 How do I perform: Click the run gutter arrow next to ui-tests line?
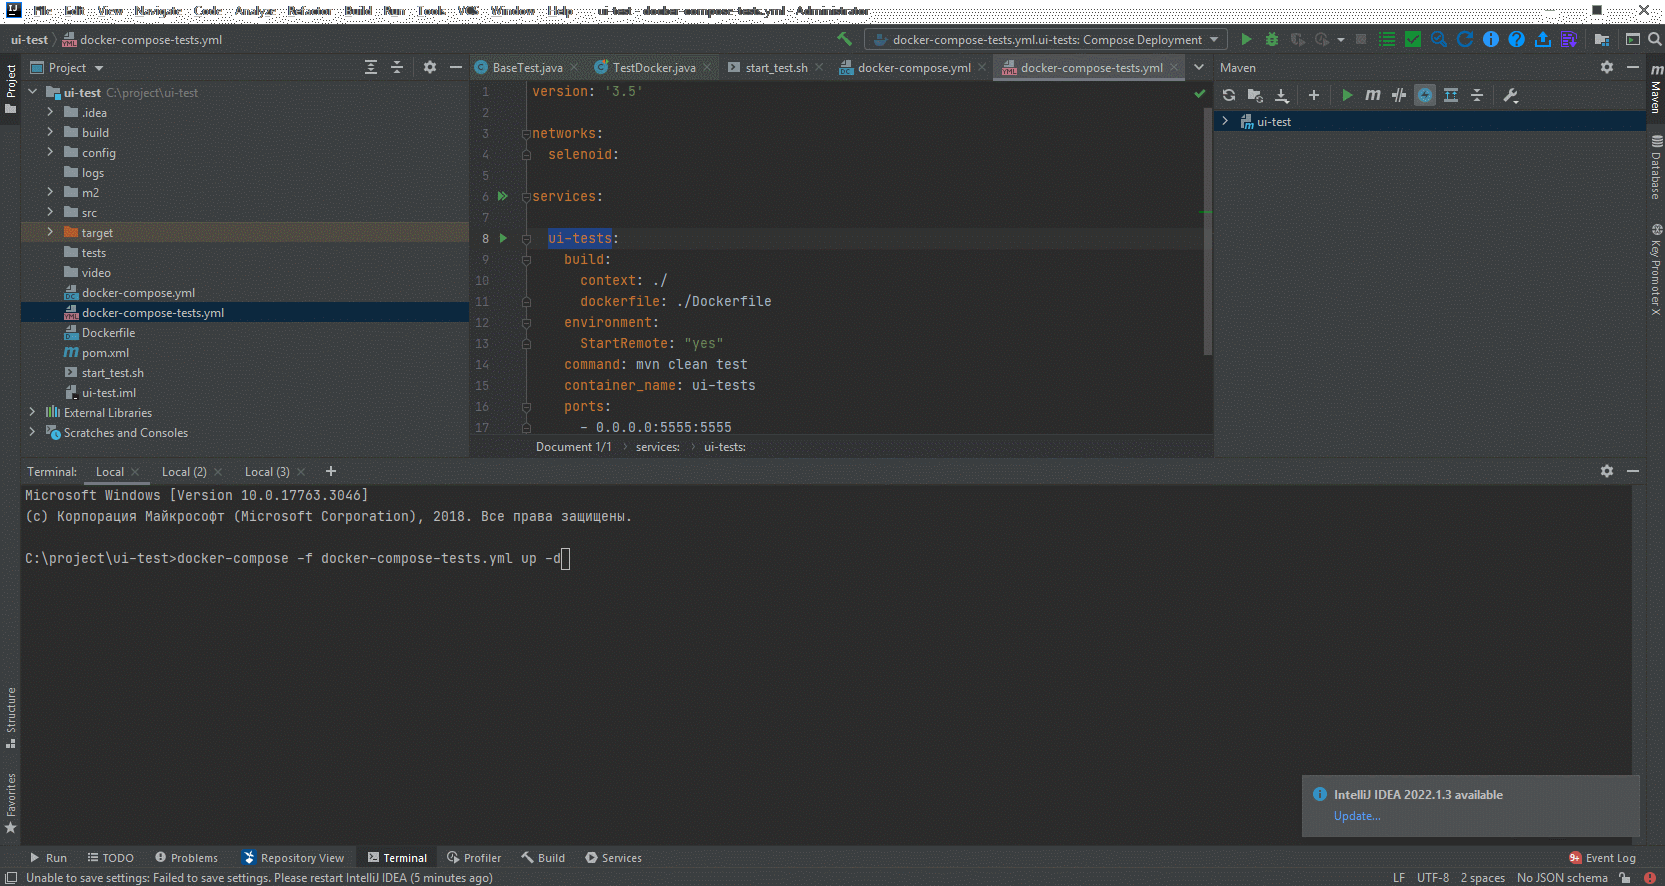503,238
